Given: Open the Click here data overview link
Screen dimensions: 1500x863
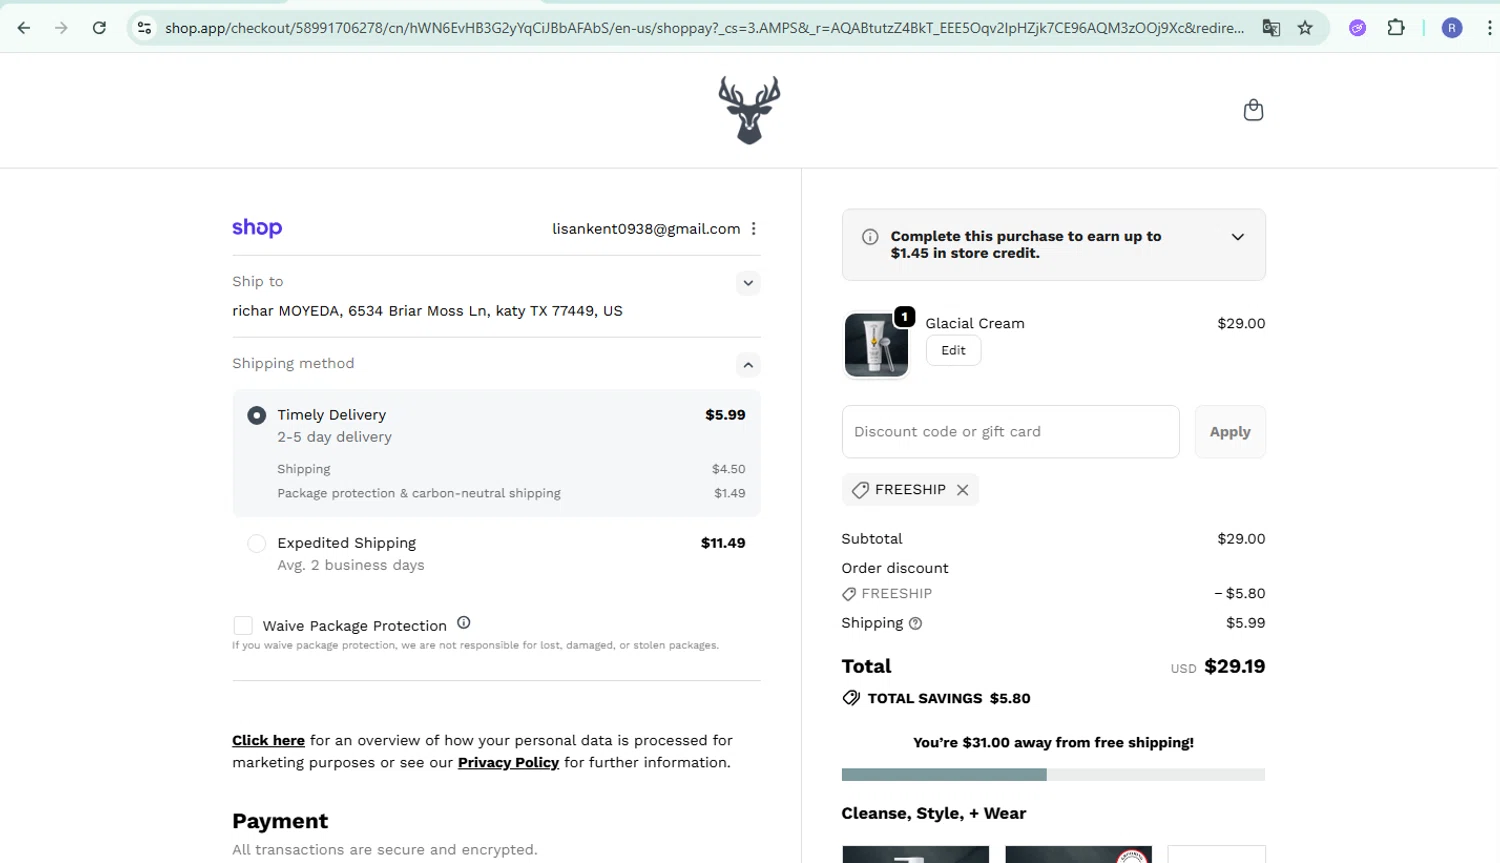Looking at the screenshot, I should tap(268, 741).
